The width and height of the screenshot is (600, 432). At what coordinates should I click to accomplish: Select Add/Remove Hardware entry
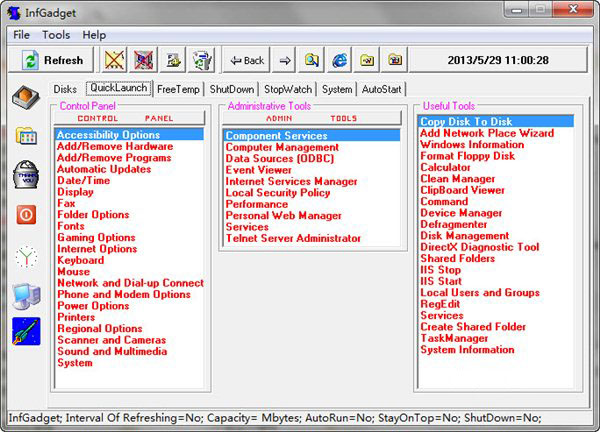(x=115, y=146)
